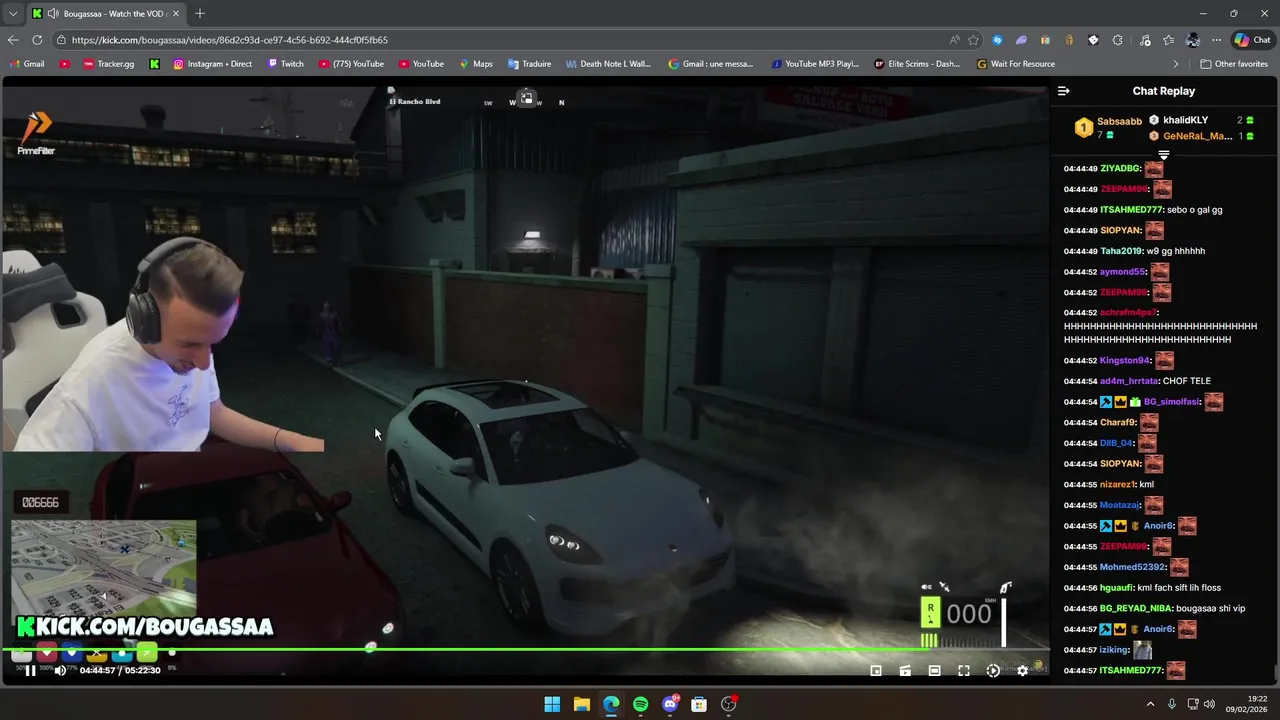The width and height of the screenshot is (1280, 720).
Task: Open Twitch bookmark
Action: (286, 64)
